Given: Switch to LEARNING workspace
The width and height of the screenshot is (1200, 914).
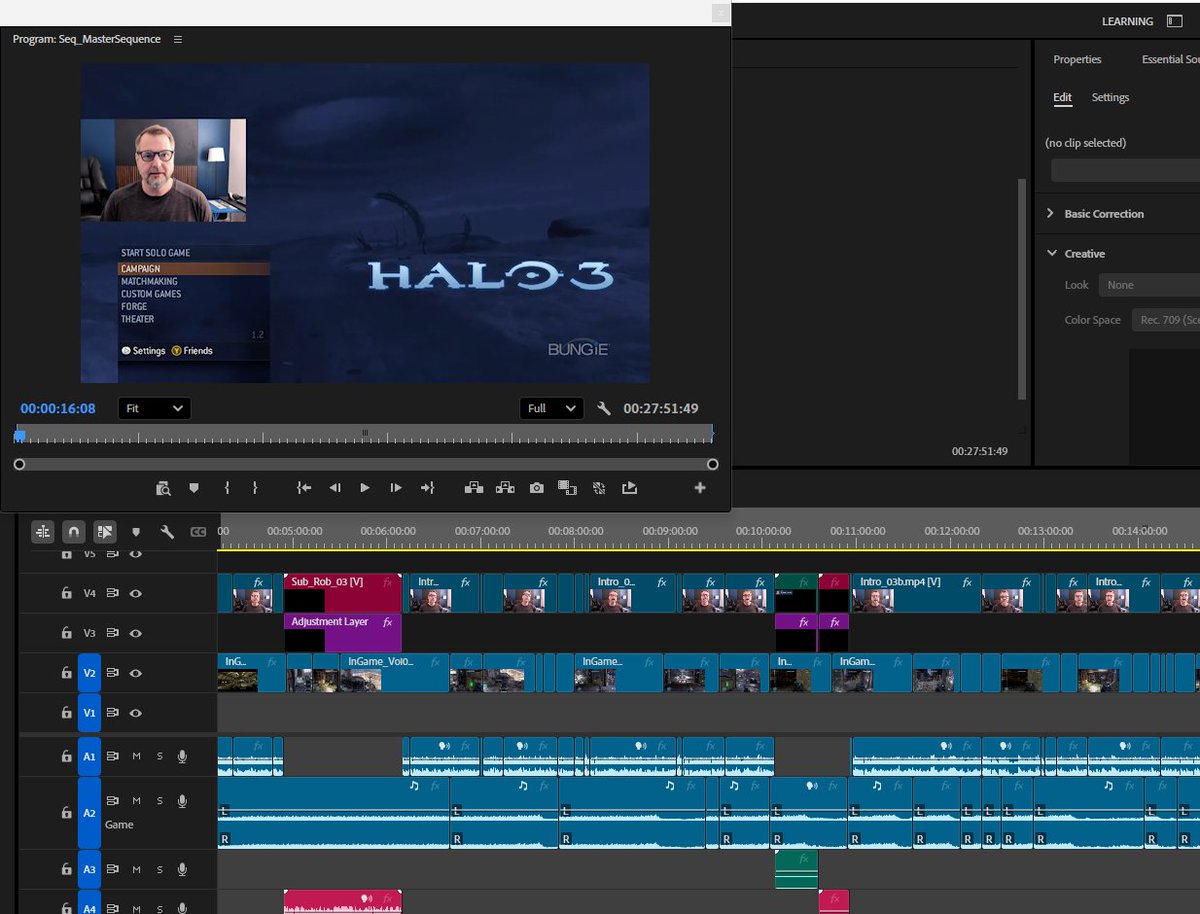Looking at the screenshot, I should point(1127,21).
